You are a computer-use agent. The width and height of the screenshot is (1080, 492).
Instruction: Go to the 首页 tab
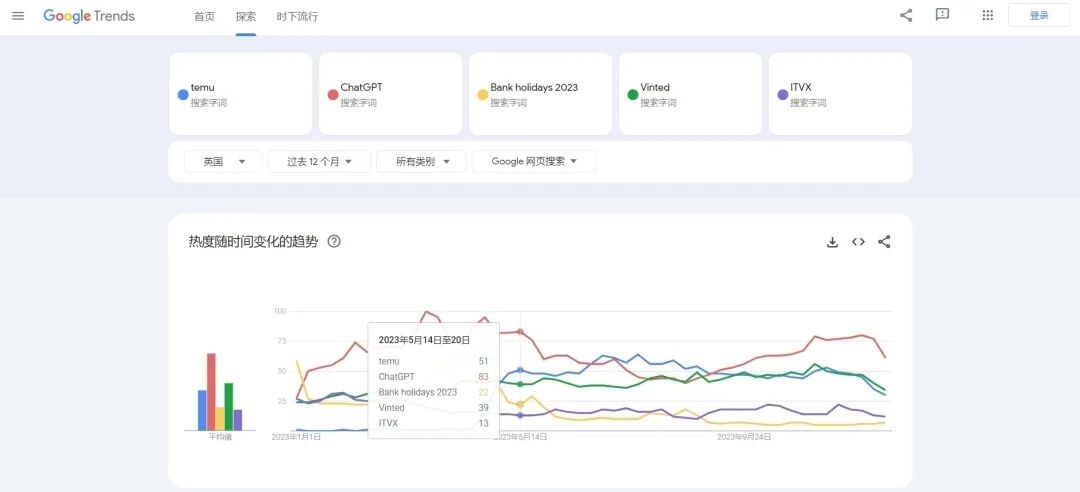[x=205, y=17]
